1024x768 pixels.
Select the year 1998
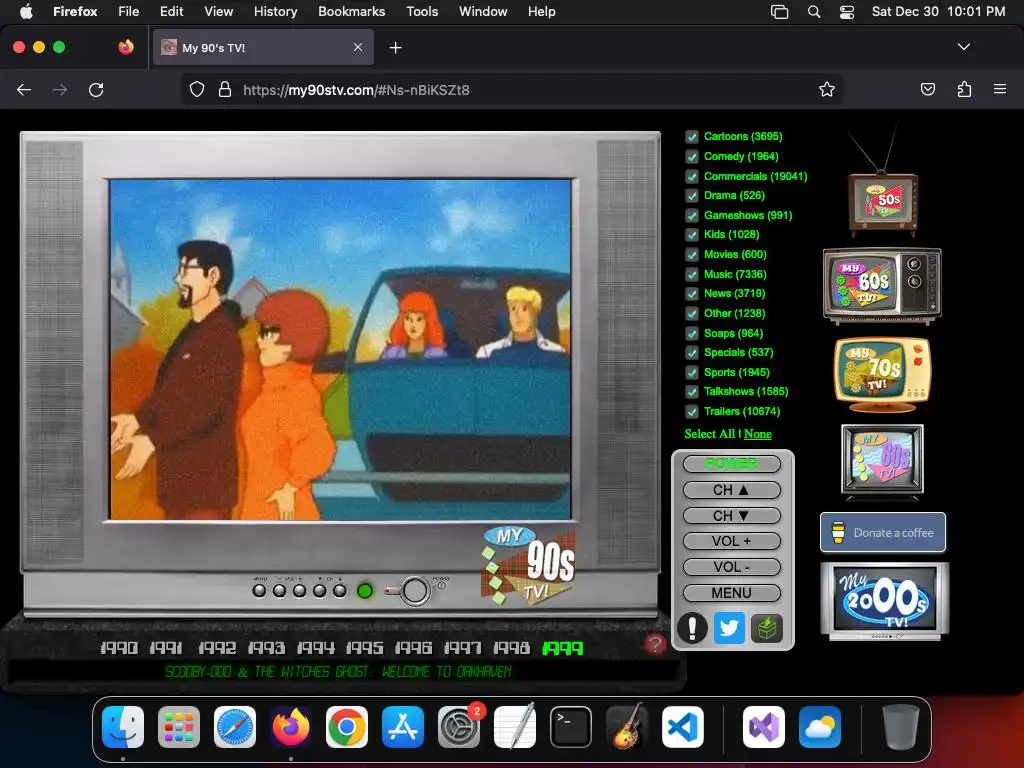(511, 648)
